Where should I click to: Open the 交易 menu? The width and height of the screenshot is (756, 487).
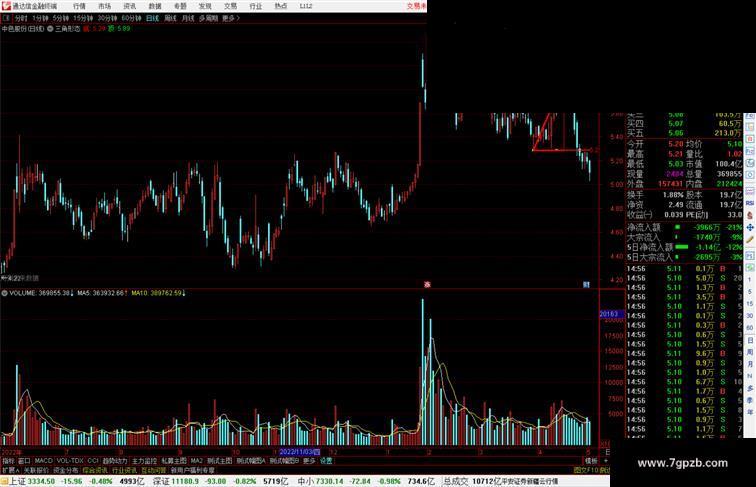coord(230,6)
